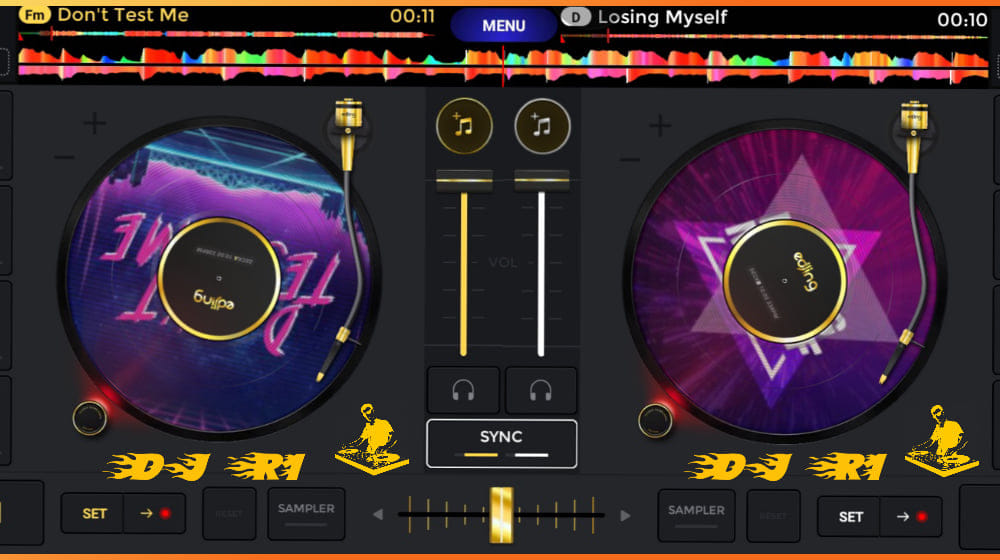1000x560 pixels.
Task: Open the right deck SAMPLER
Action: point(696,515)
